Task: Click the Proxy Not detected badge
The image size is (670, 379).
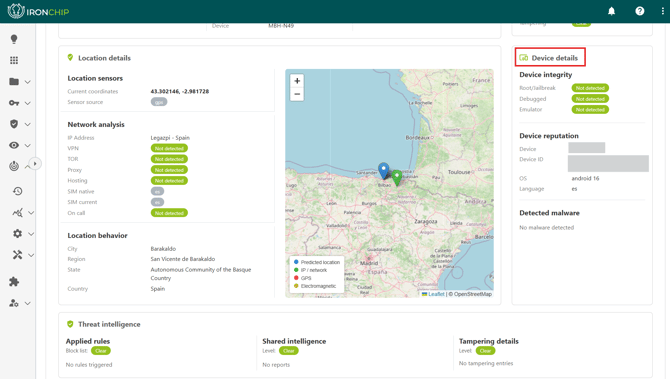Action: pos(169,170)
